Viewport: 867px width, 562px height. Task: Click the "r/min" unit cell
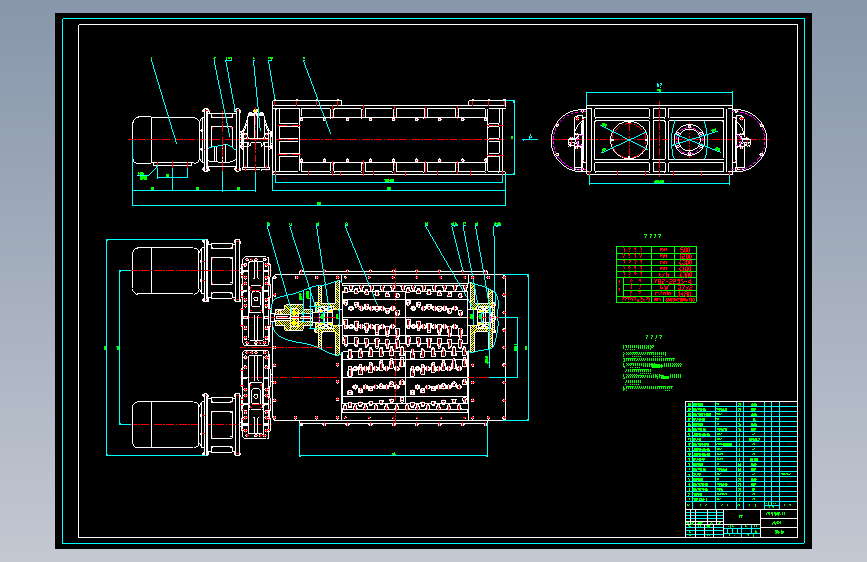click(664, 294)
